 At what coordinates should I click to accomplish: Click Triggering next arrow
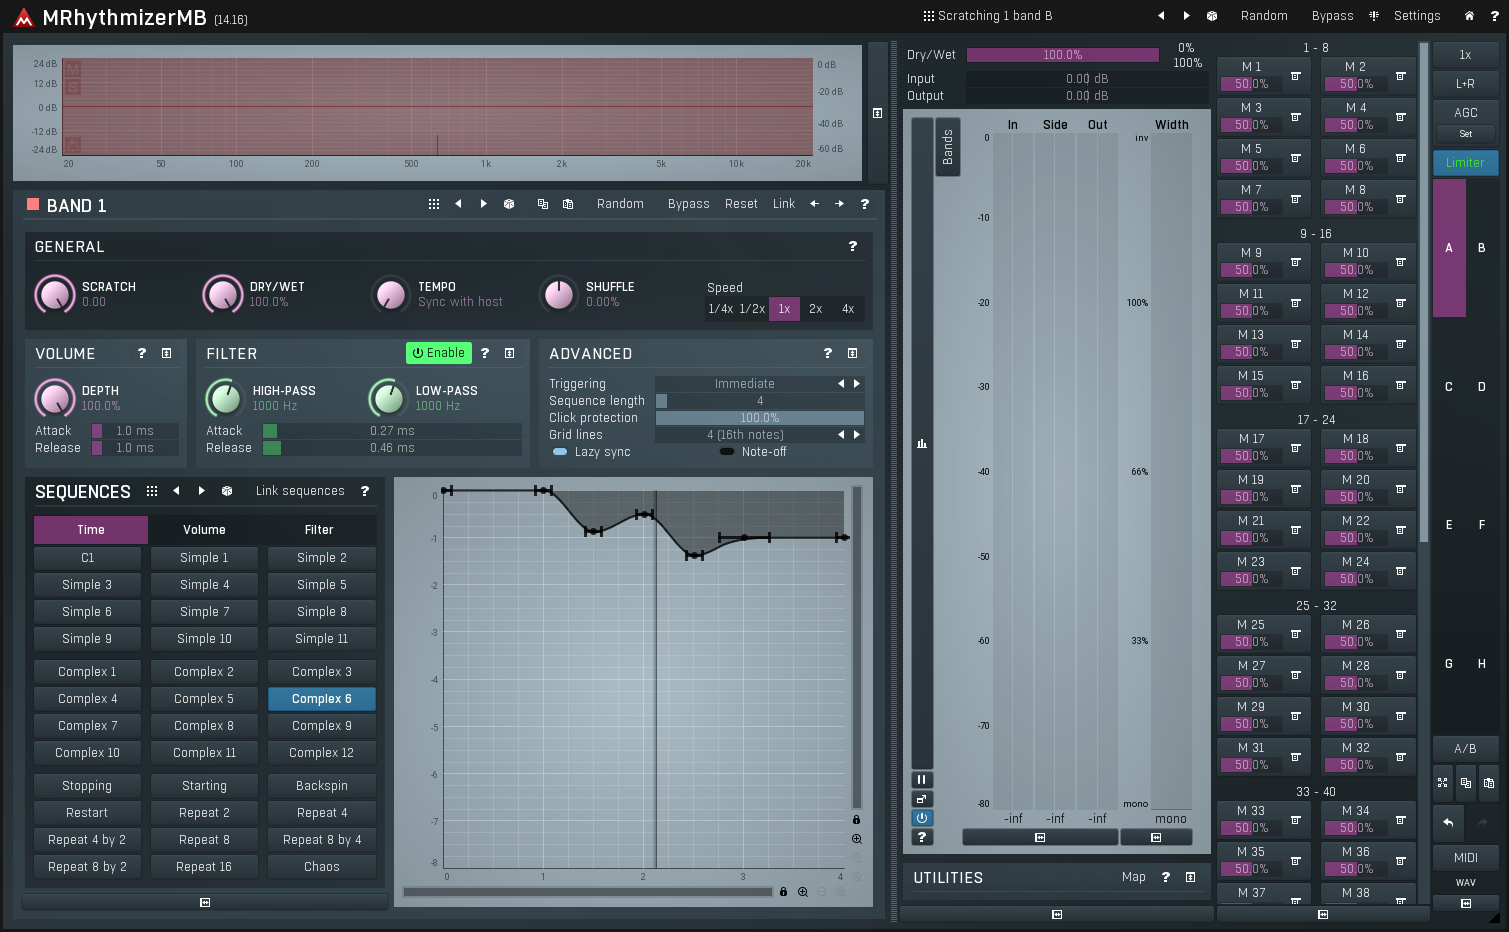(856, 384)
